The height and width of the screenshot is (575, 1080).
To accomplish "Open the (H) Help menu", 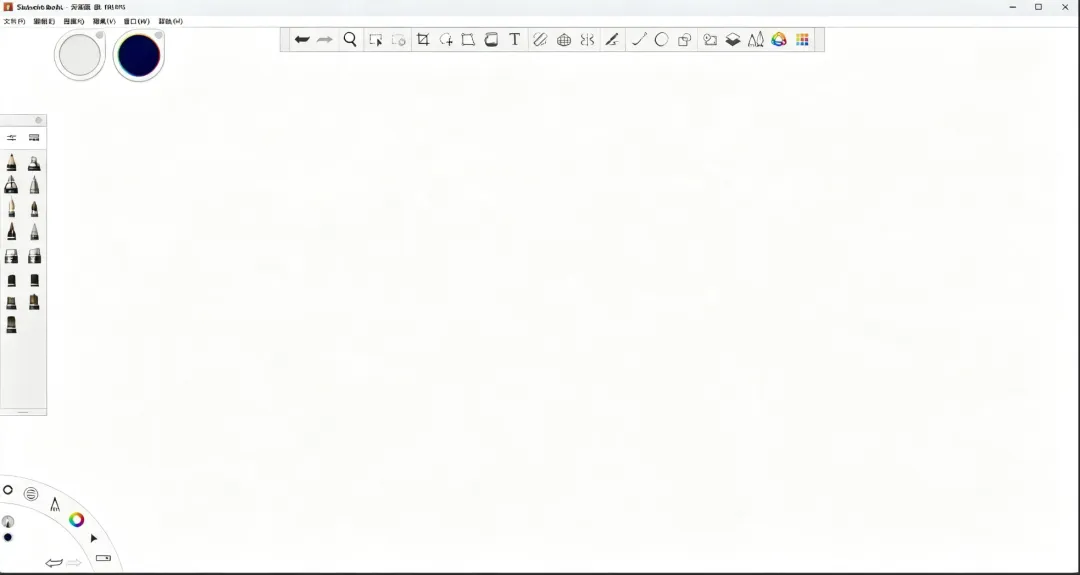I will coord(171,21).
